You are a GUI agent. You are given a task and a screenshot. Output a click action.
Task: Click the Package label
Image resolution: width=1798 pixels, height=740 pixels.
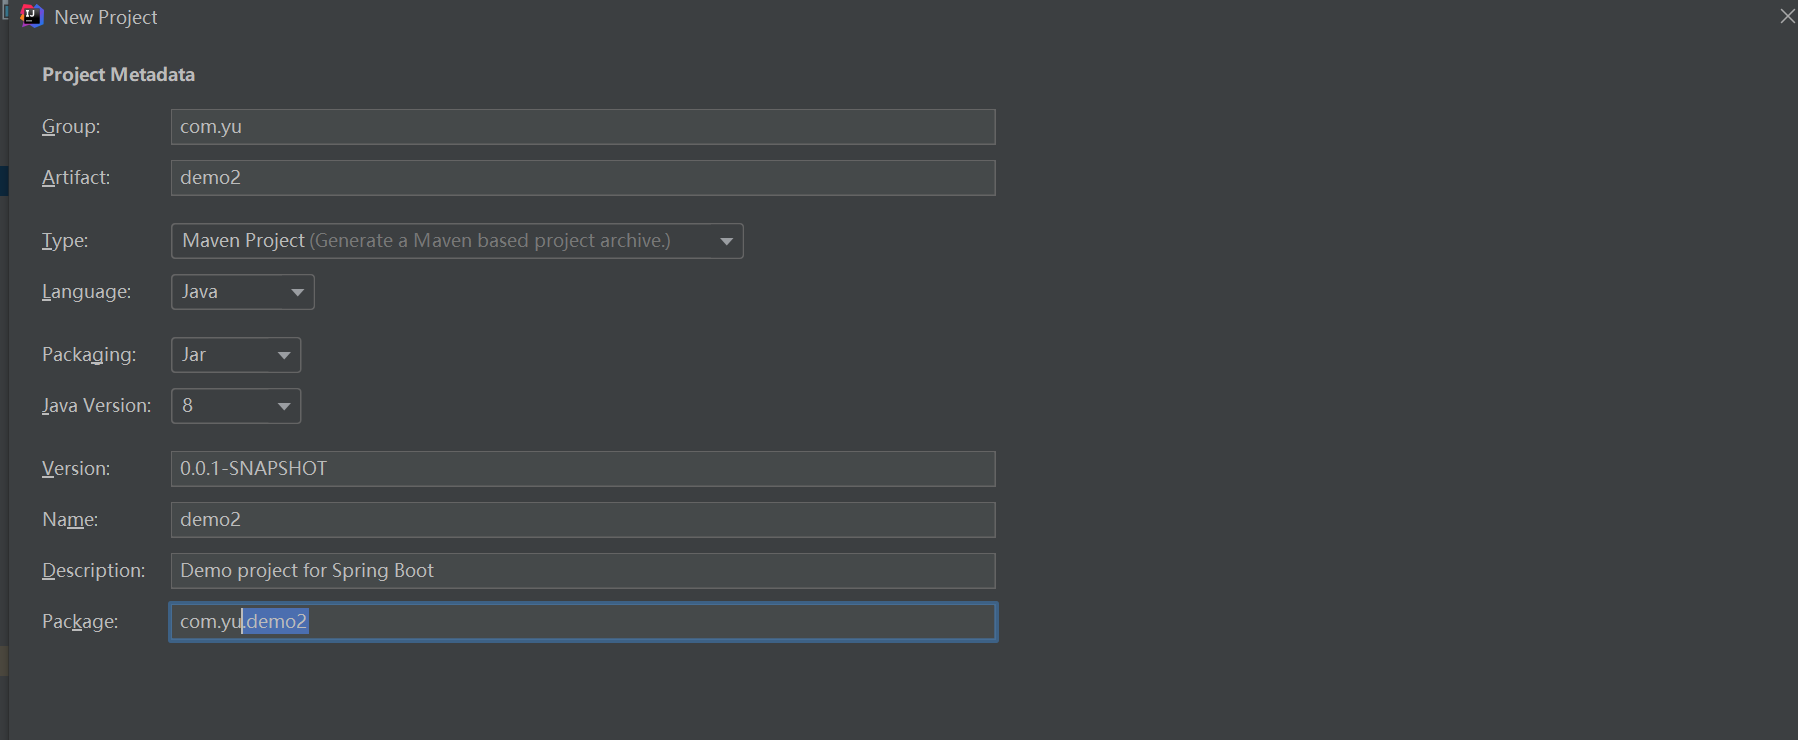tap(80, 622)
